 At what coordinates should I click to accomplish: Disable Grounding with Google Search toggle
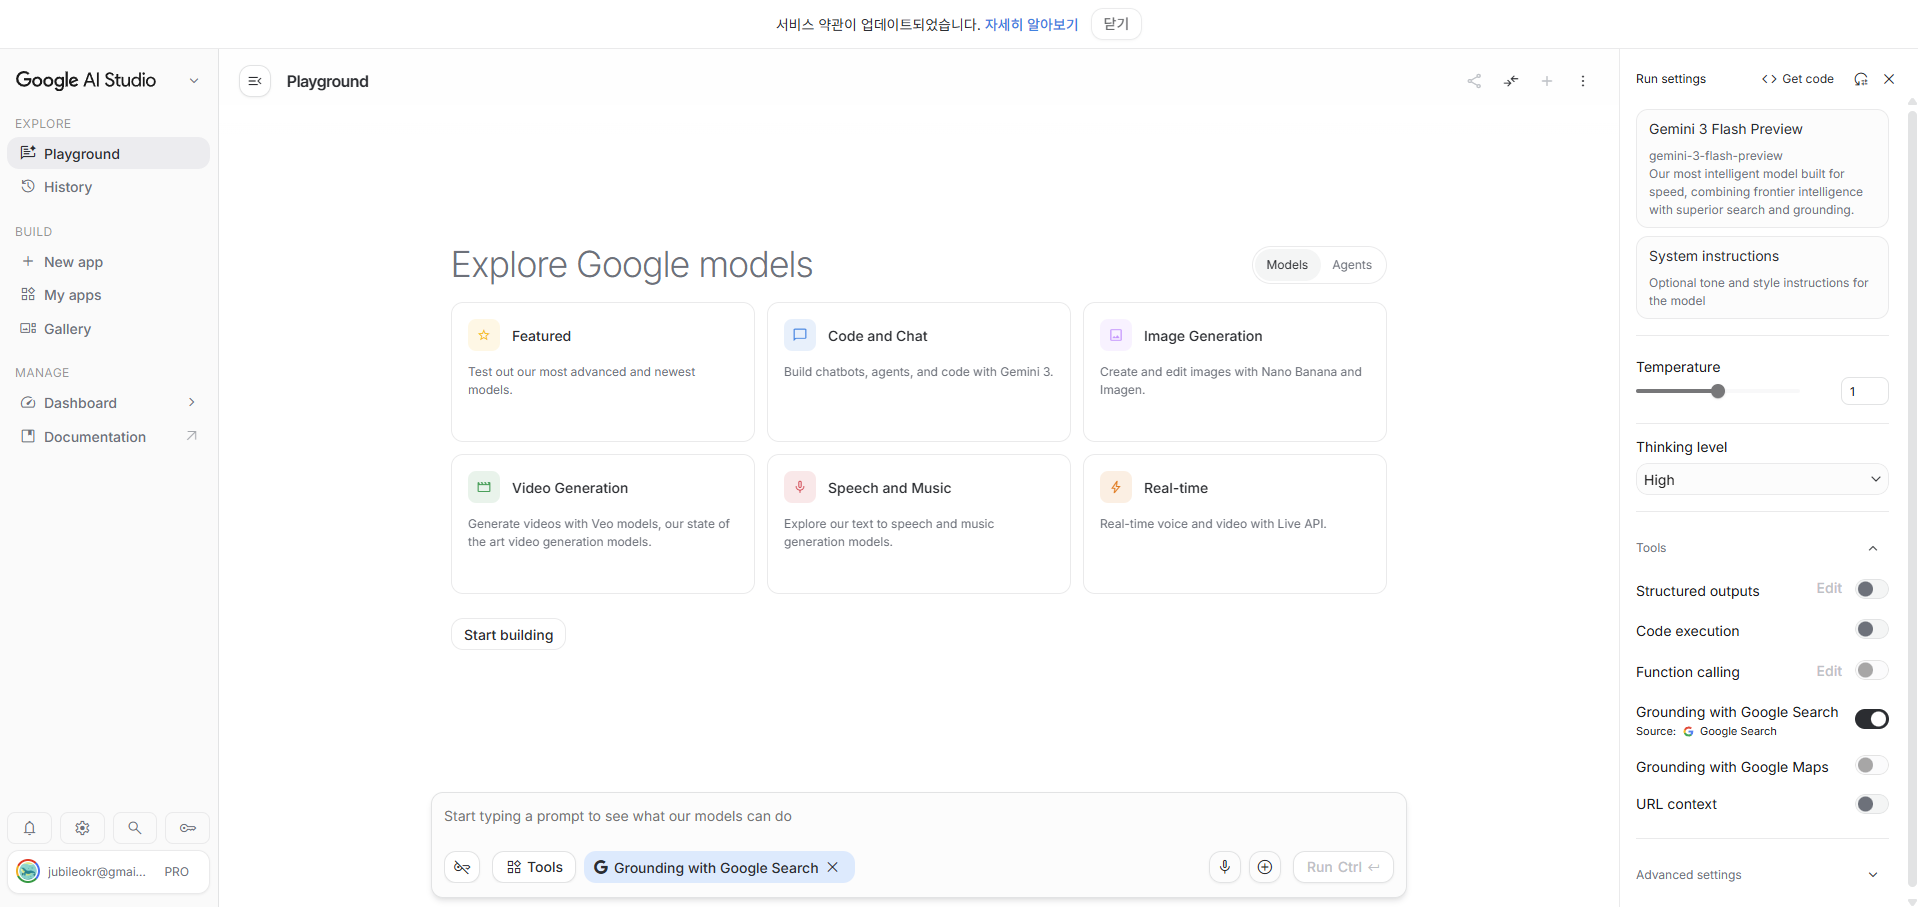point(1872,719)
